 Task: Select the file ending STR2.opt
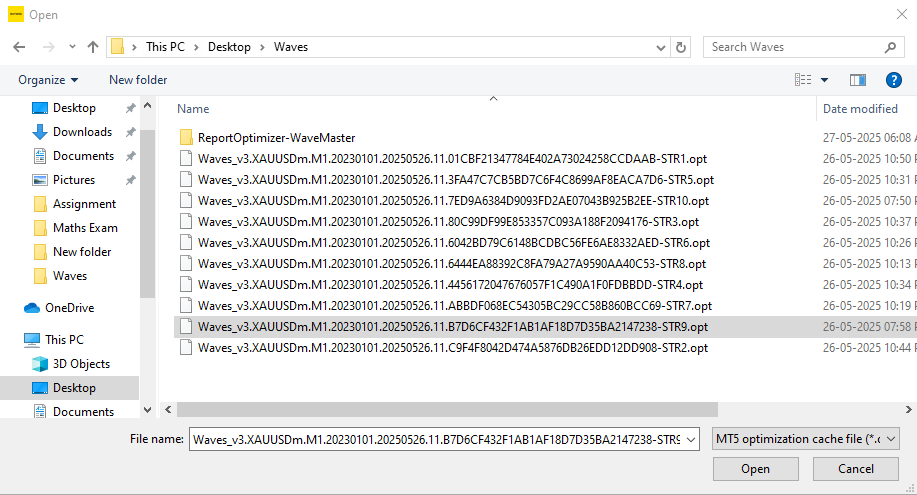(453, 348)
